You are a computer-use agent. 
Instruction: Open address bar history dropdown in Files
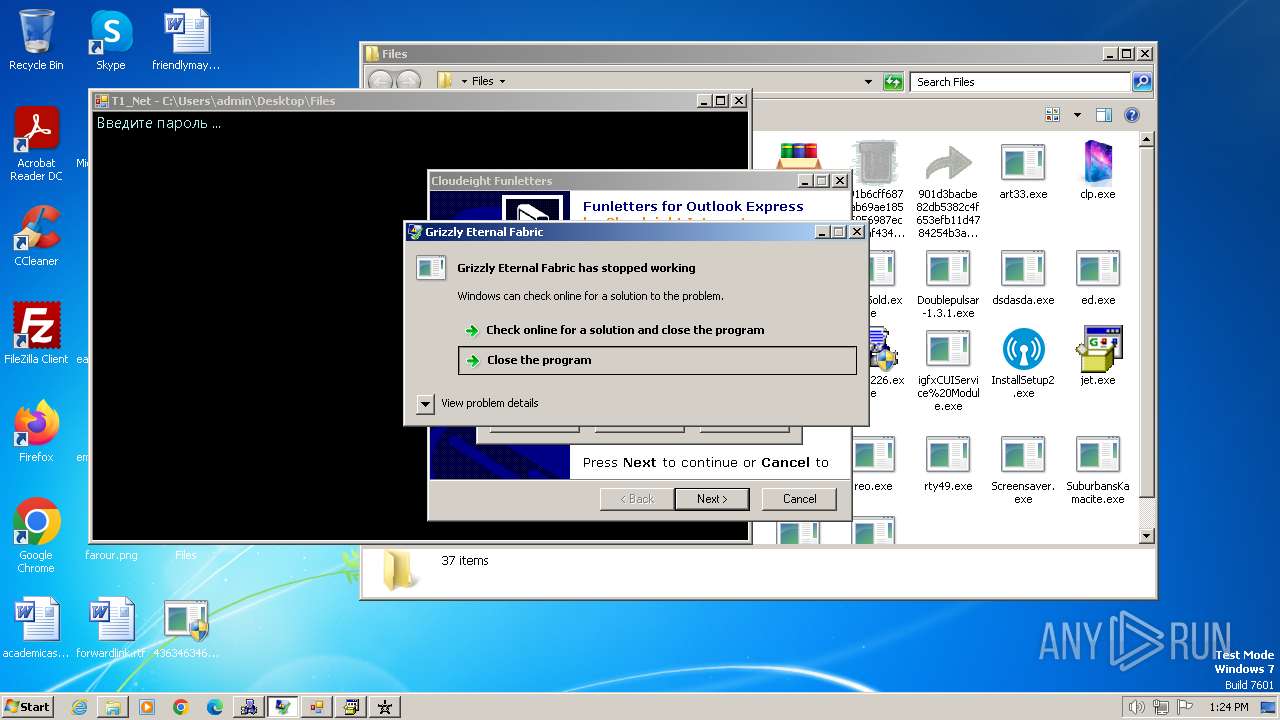[x=868, y=82]
